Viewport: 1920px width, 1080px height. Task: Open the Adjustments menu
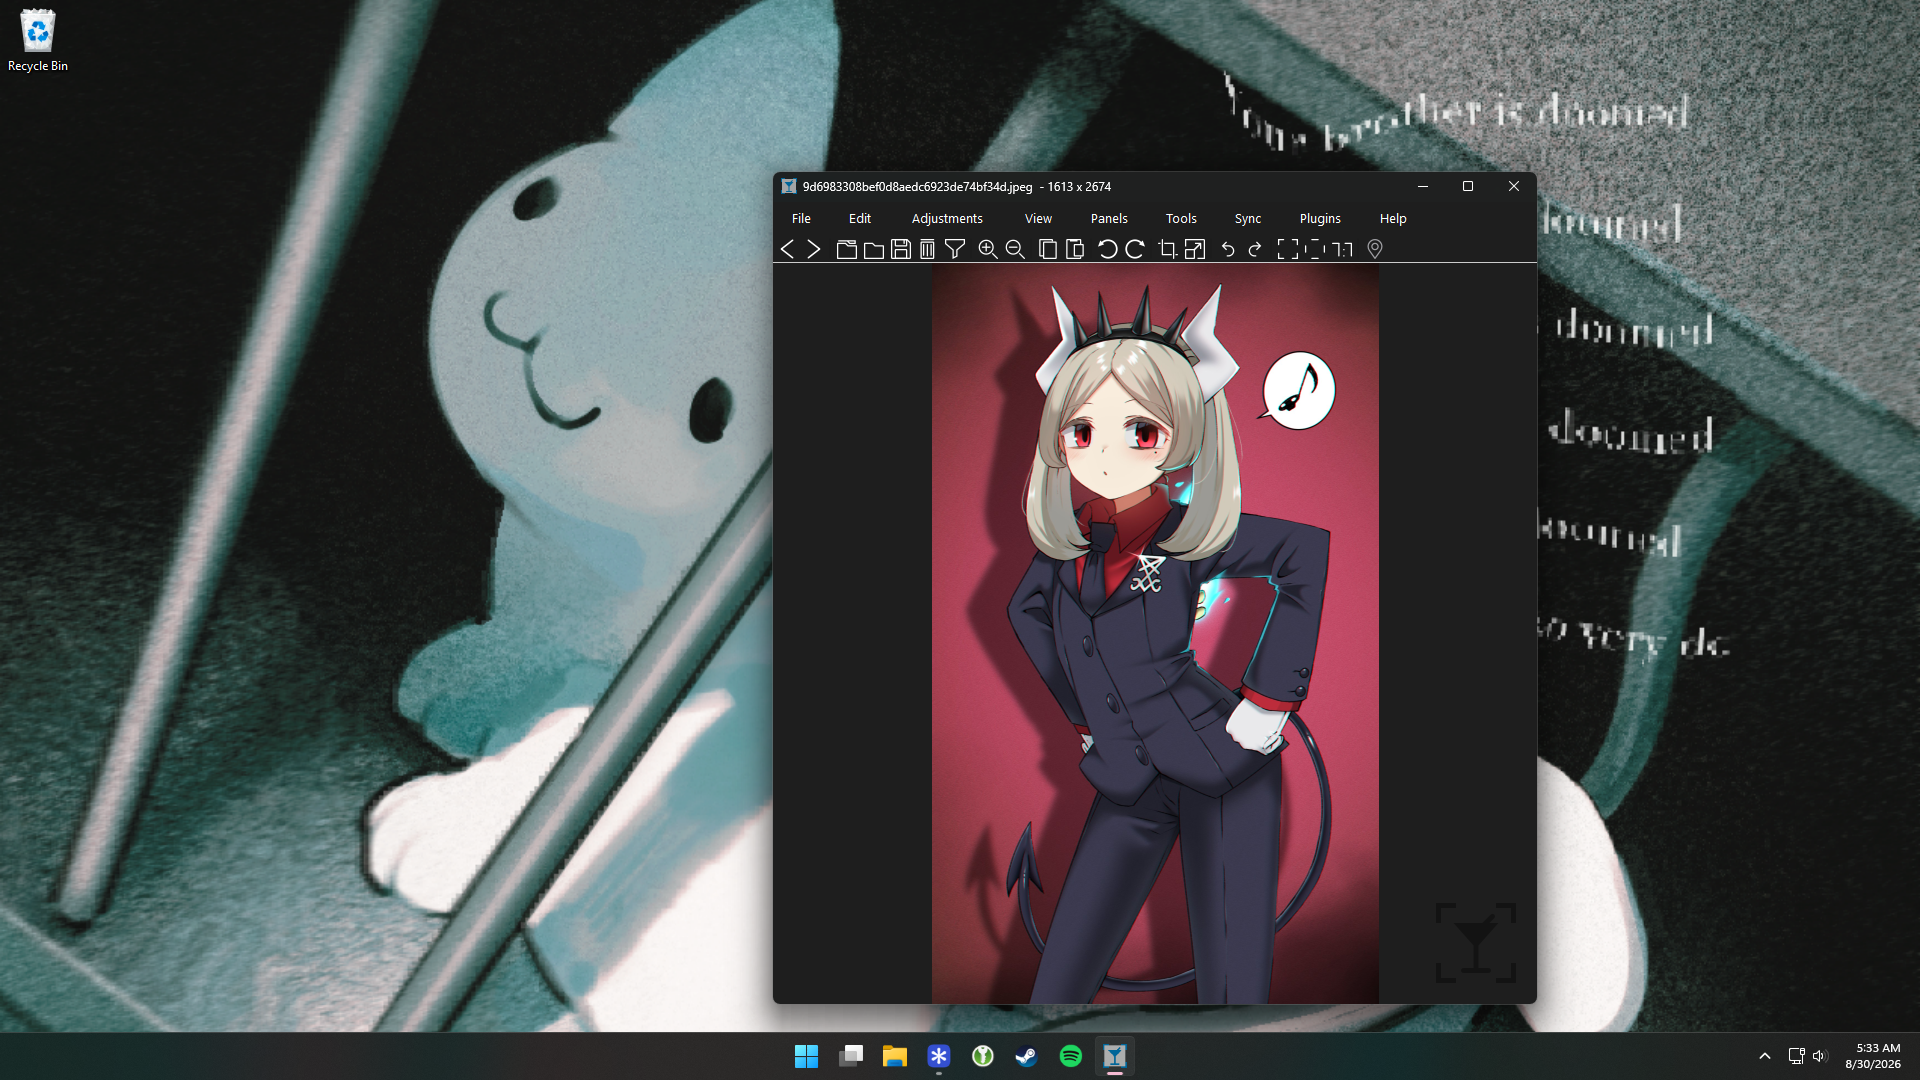click(947, 218)
